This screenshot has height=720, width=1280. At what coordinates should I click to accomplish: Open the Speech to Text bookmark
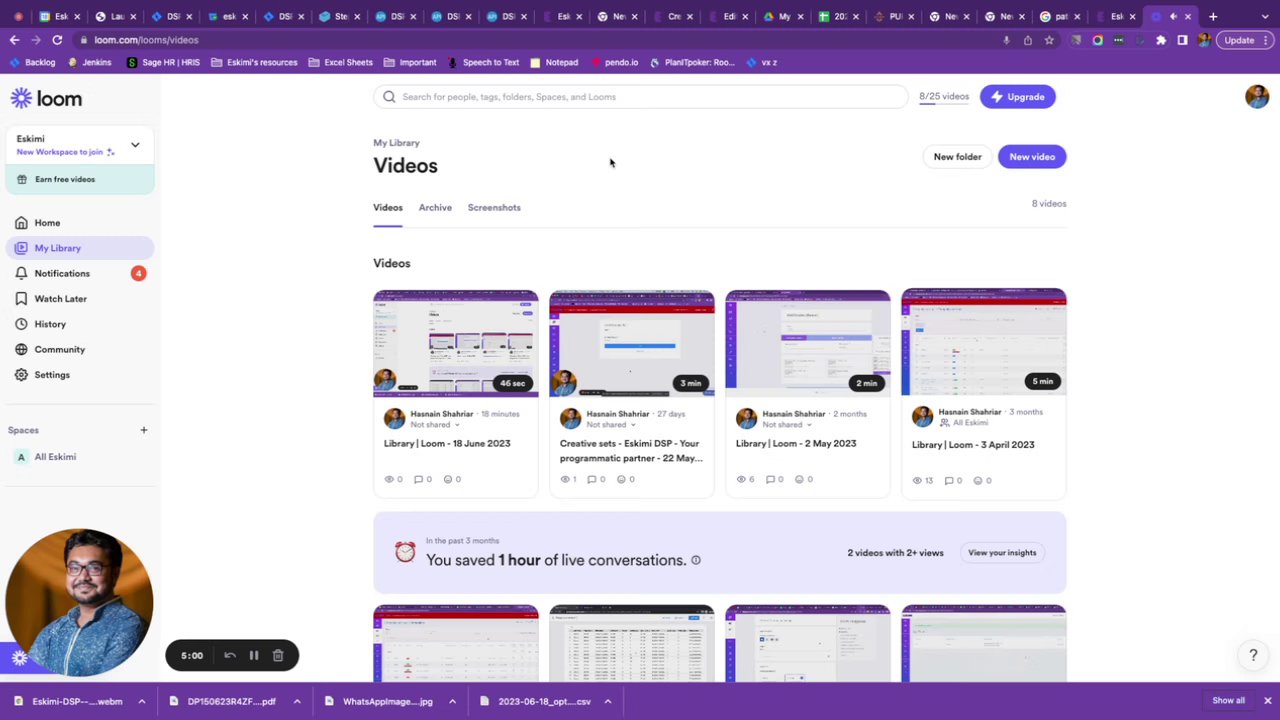pos(483,62)
